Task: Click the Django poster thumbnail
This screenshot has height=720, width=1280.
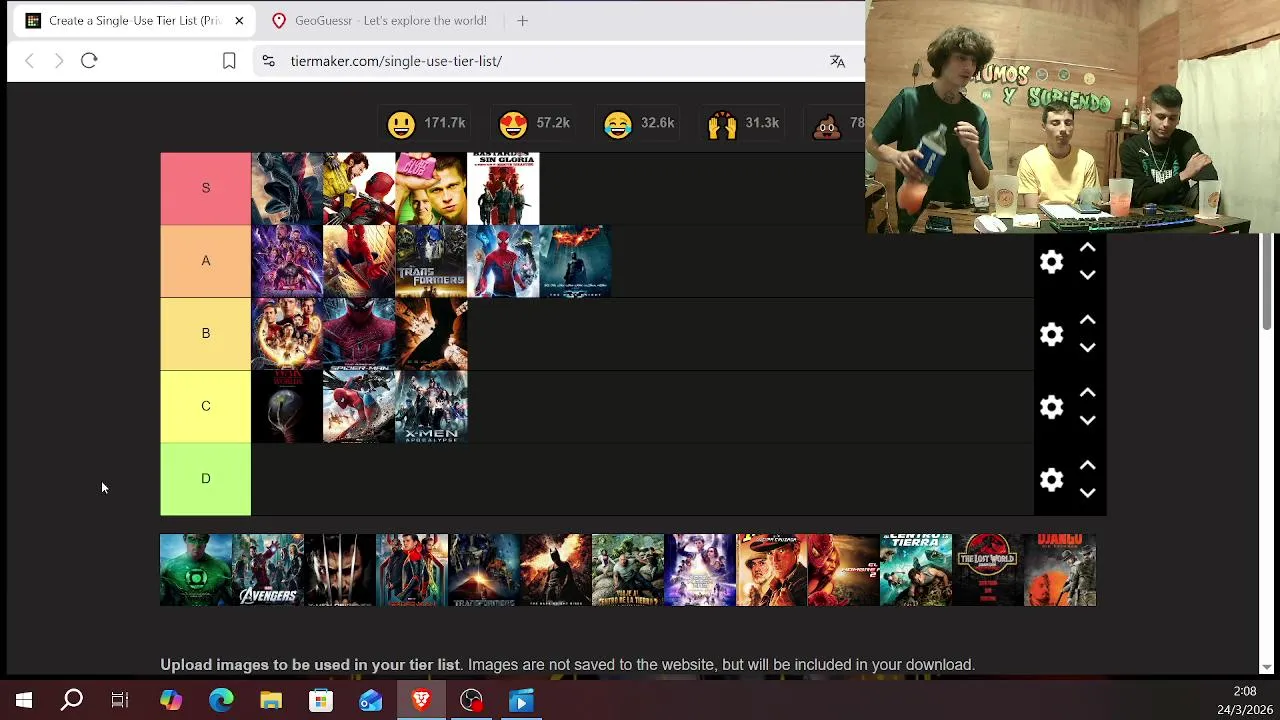Action: (1060, 570)
